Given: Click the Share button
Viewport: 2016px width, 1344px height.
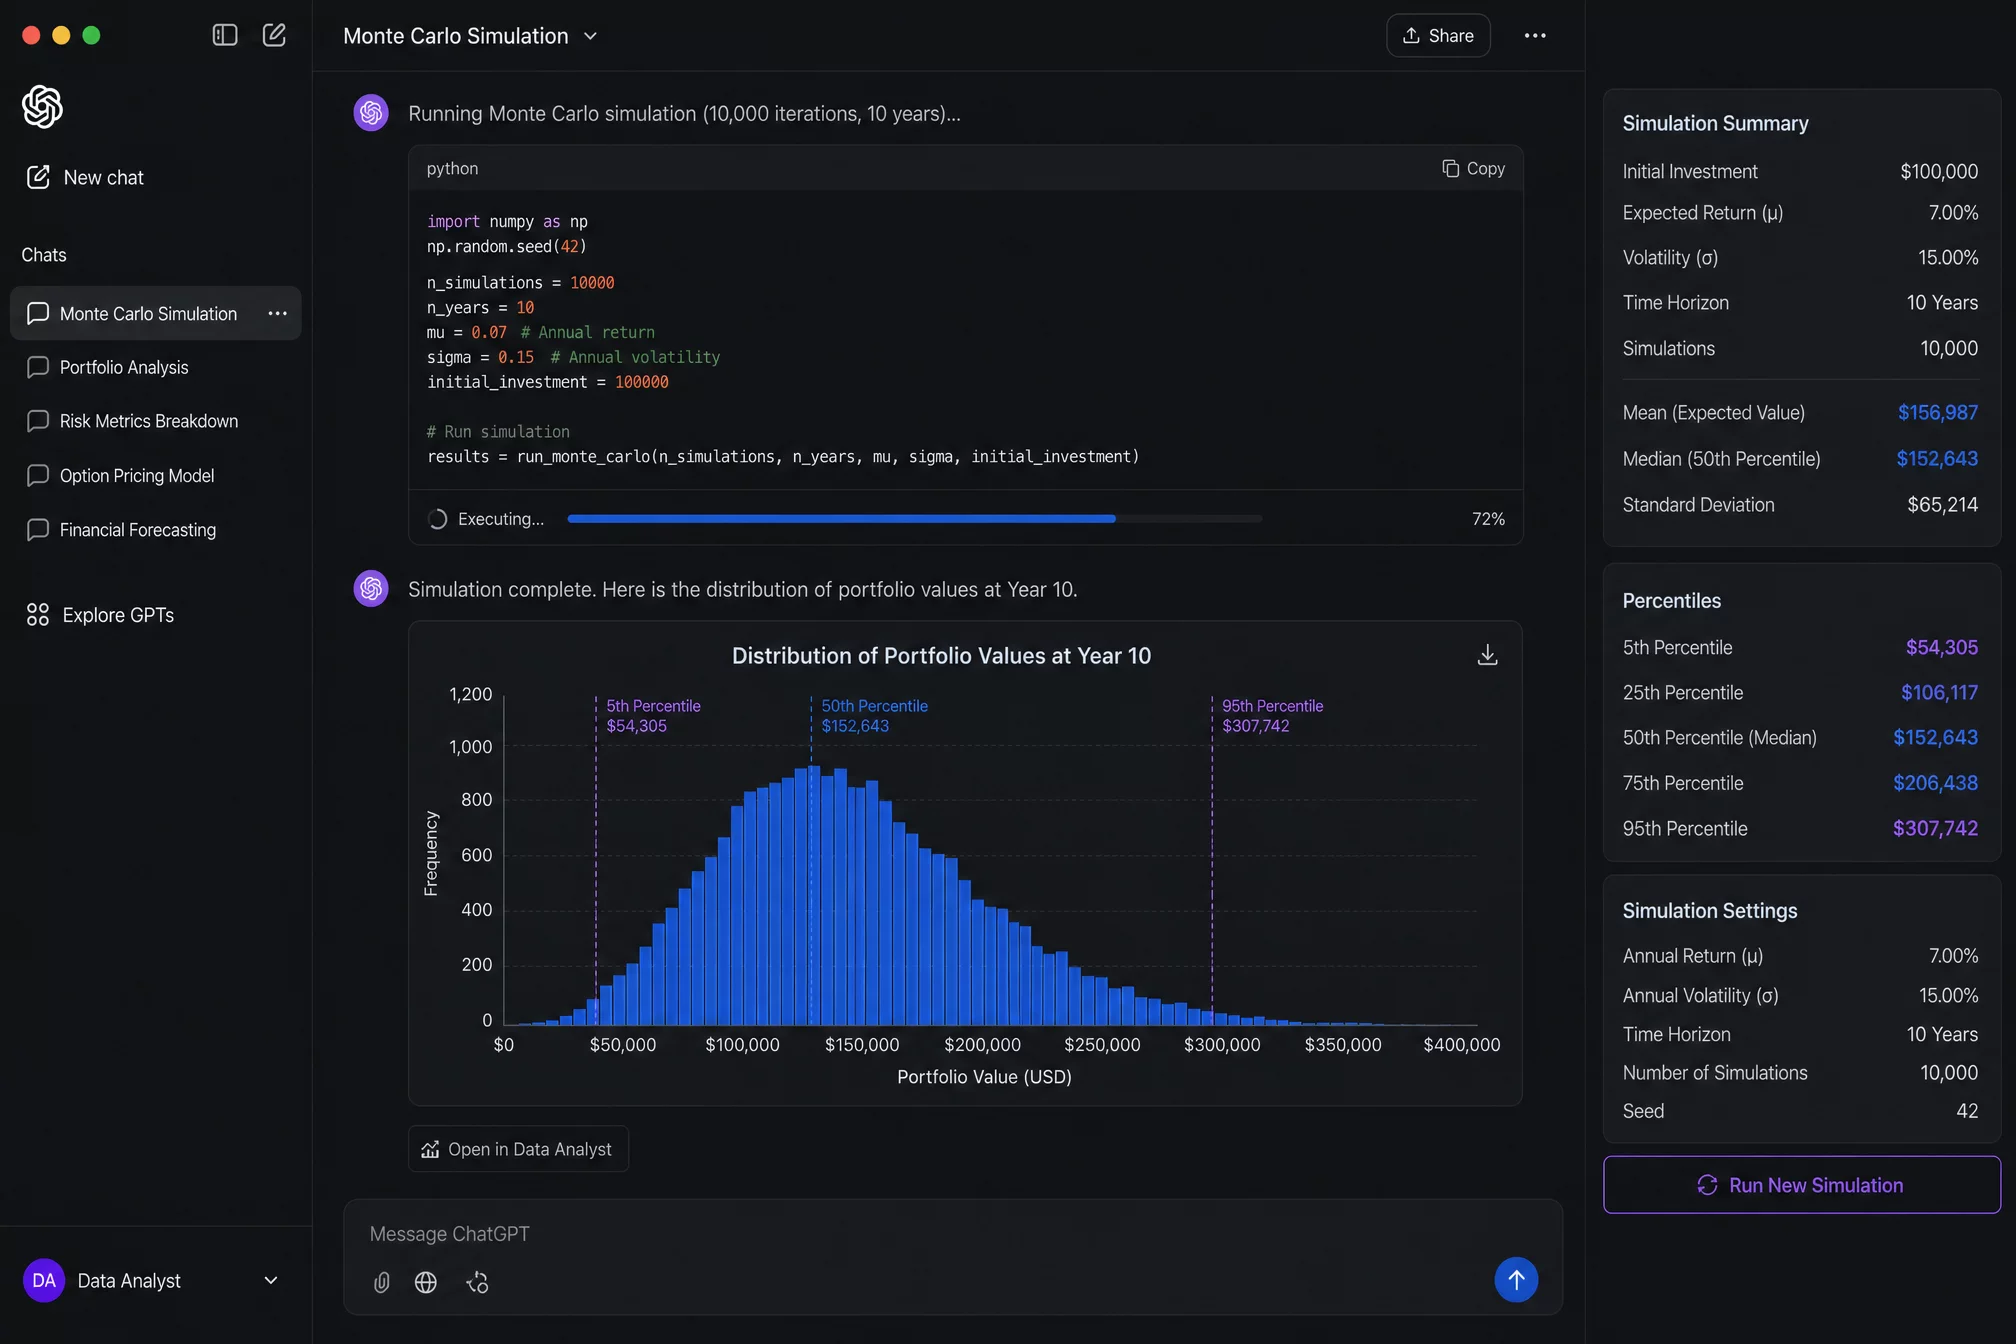Looking at the screenshot, I should tap(1438, 36).
